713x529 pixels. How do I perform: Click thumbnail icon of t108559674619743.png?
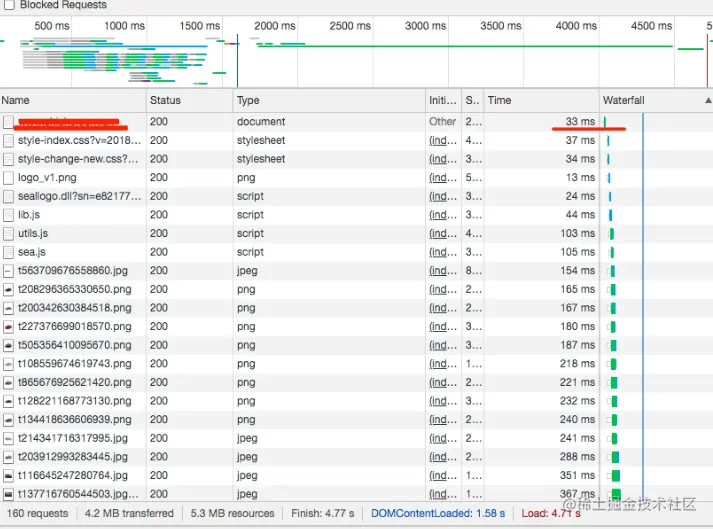point(8,364)
